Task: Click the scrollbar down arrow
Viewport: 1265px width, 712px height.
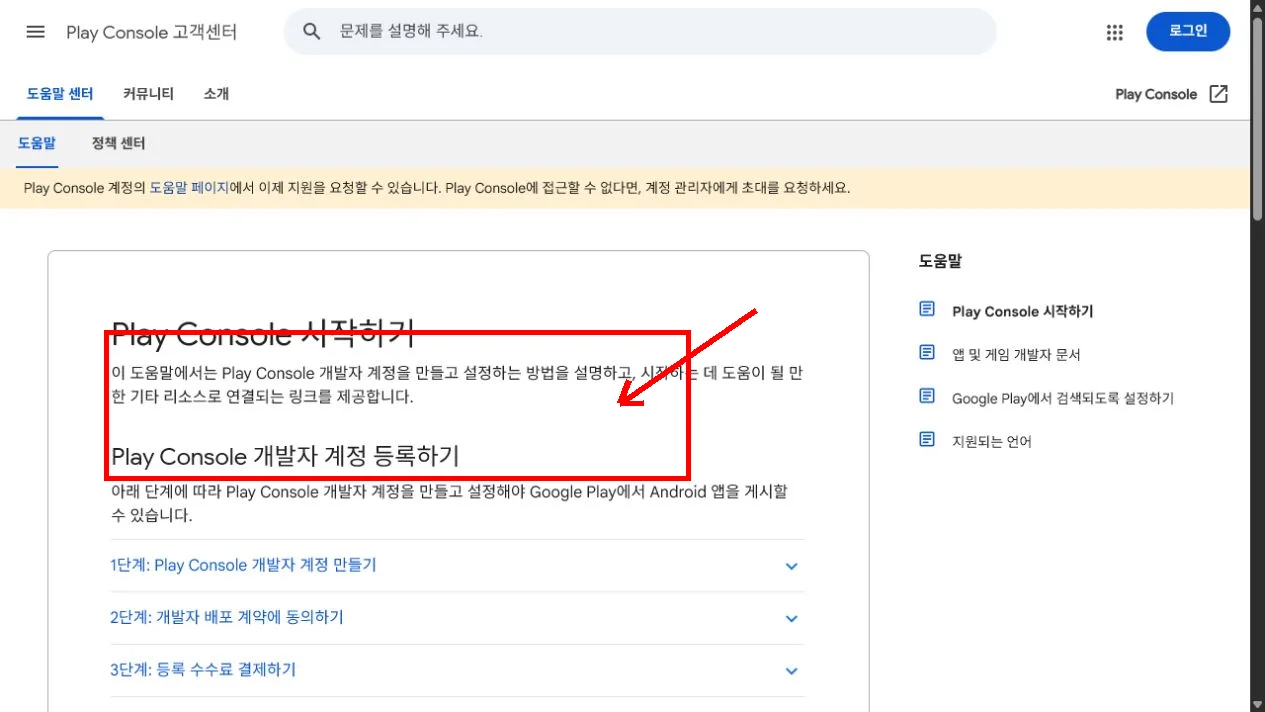Action: [x=1257, y=704]
